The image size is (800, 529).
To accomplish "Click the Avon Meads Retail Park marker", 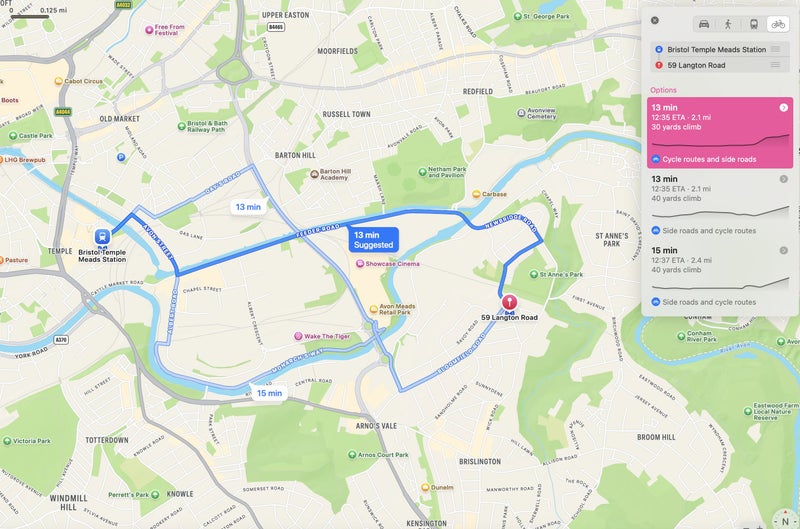I will pos(373,309).
